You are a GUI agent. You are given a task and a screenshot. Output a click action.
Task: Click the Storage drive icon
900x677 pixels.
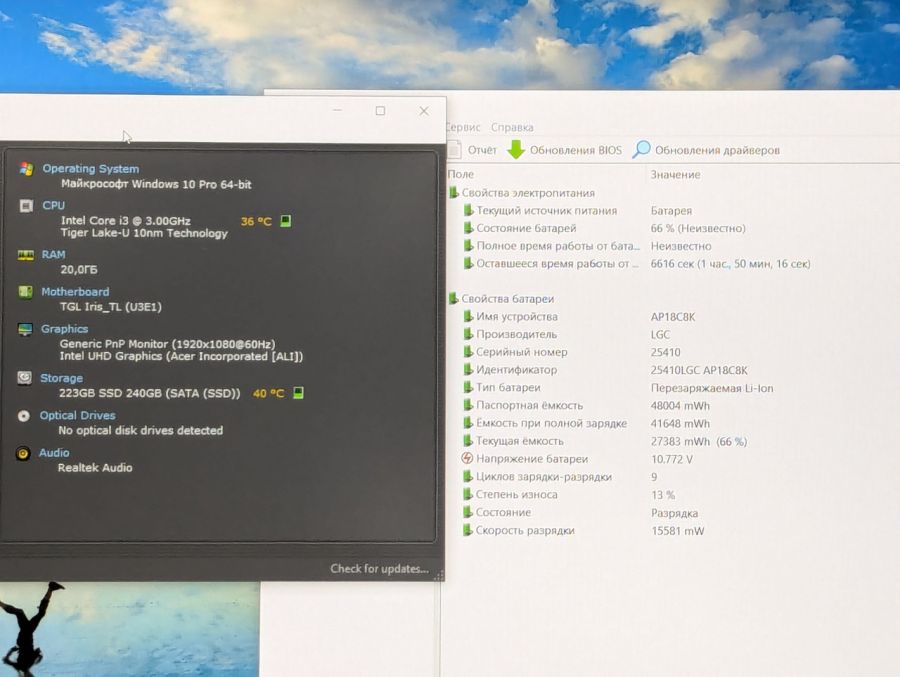click(x=24, y=378)
